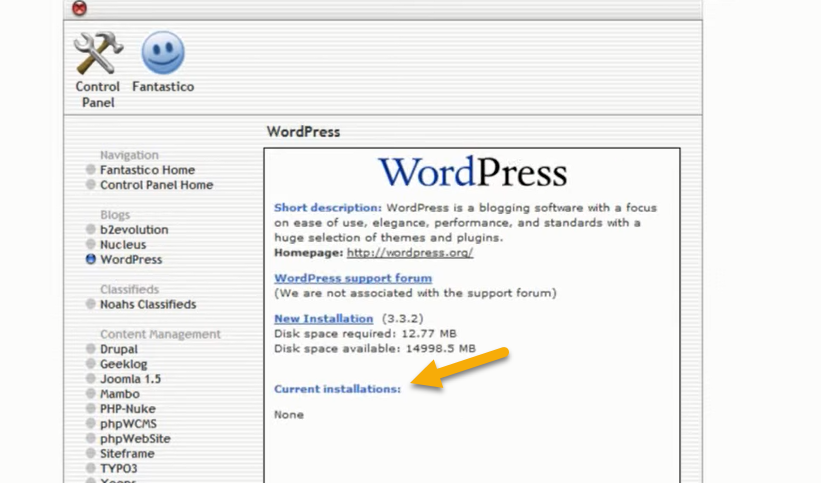
Task: Open Control Panel Home link
Action: coord(157,185)
